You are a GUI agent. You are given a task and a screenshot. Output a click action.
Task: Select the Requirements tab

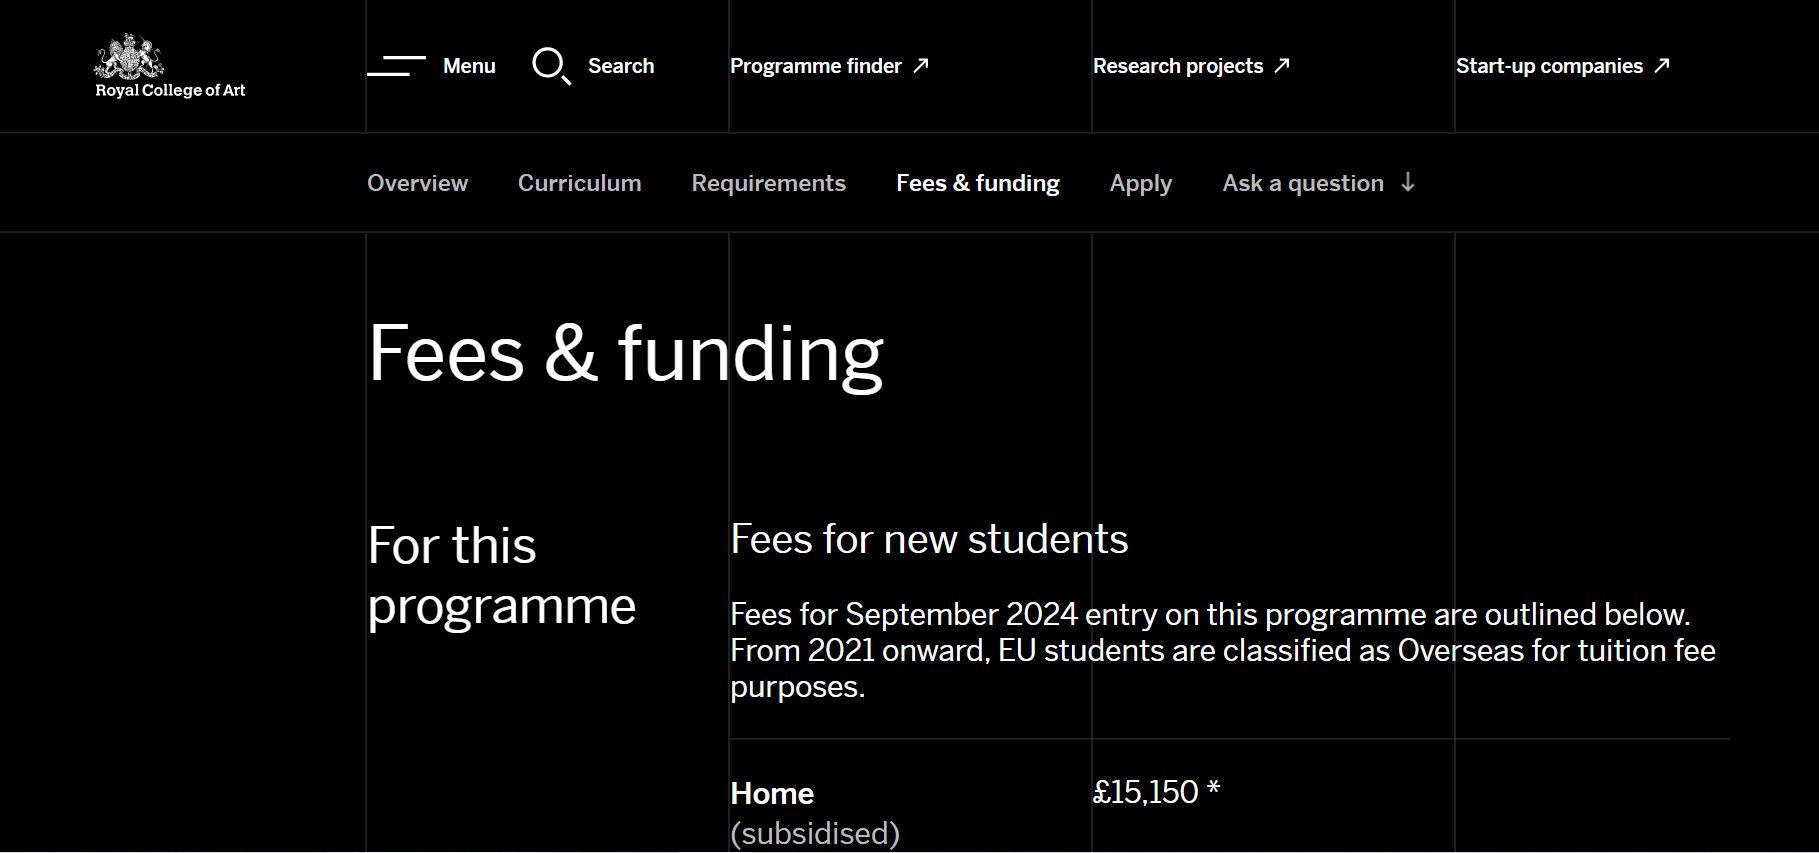(769, 183)
